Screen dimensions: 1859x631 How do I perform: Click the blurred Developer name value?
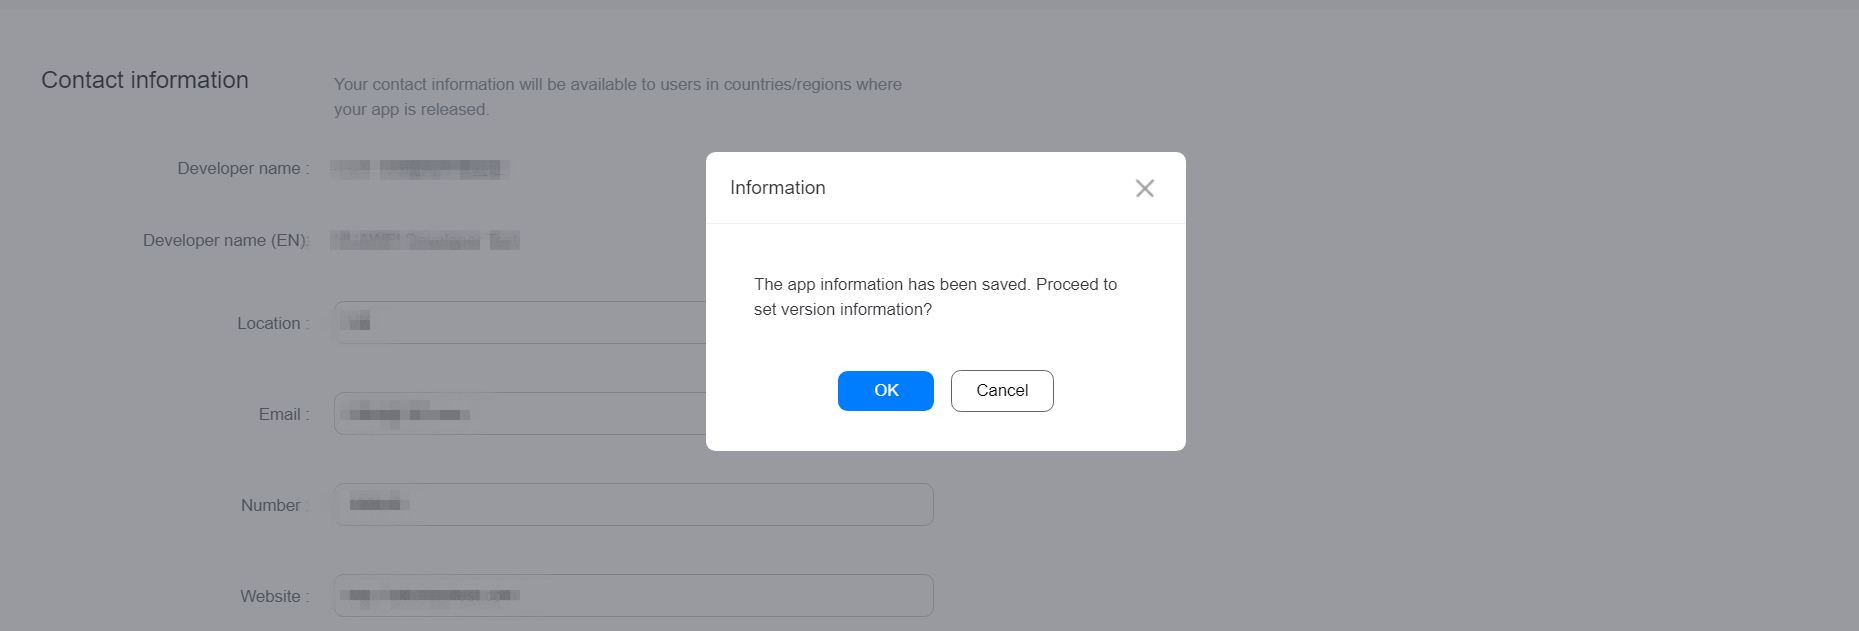click(420, 169)
